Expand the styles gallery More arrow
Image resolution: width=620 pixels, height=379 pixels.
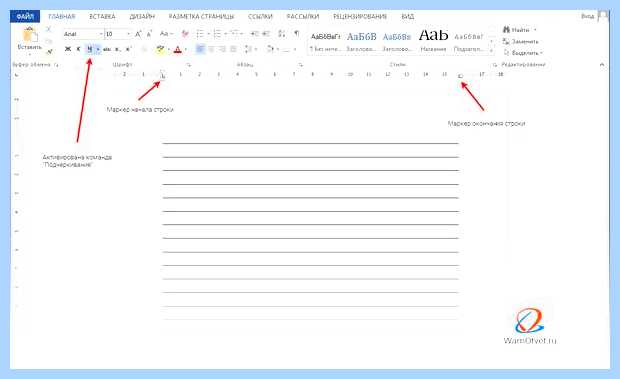click(491, 51)
